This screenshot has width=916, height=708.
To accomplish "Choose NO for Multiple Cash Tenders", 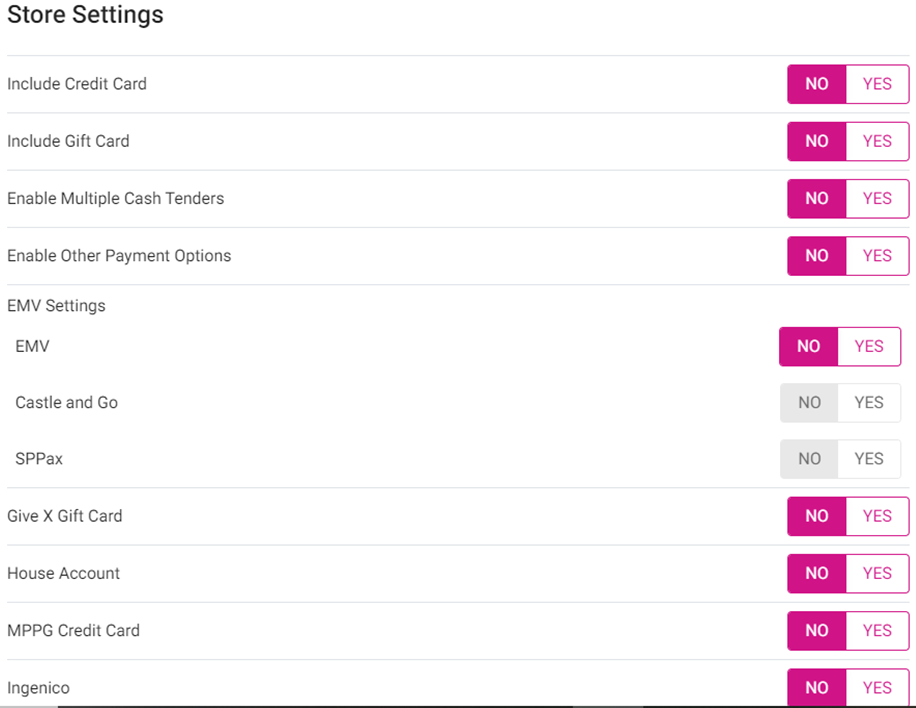I will (x=817, y=198).
